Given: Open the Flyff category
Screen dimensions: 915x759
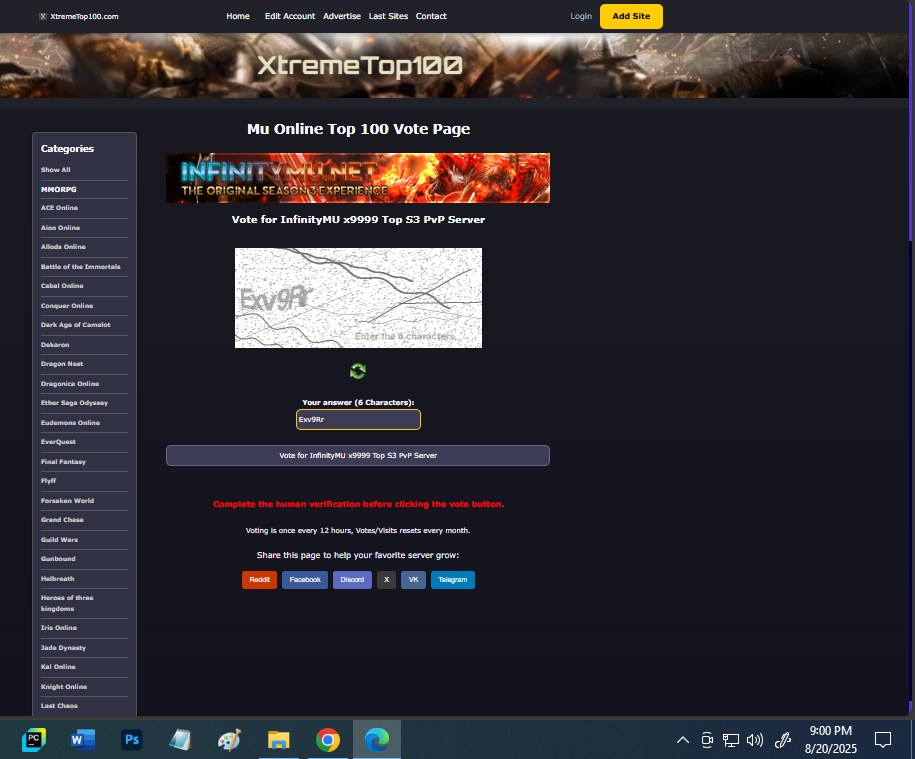Looking at the screenshot, I should pos(48,481).
